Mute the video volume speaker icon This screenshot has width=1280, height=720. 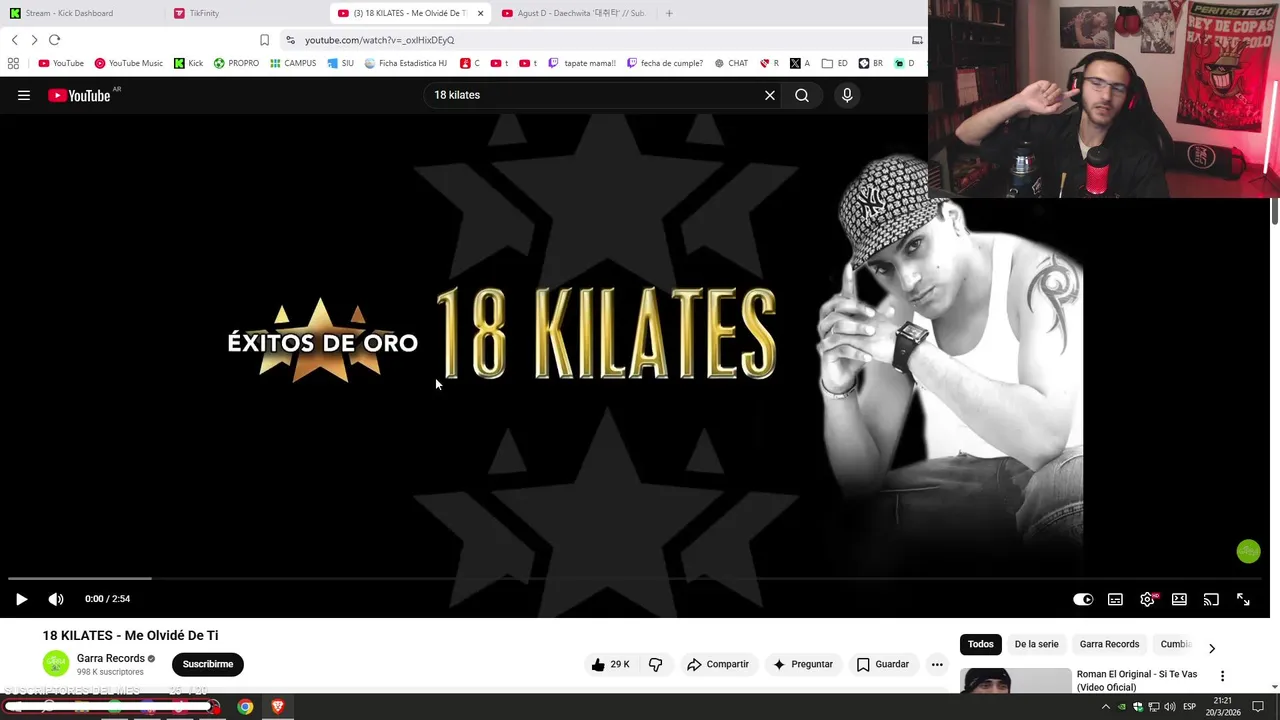click(x=56, y=599)
